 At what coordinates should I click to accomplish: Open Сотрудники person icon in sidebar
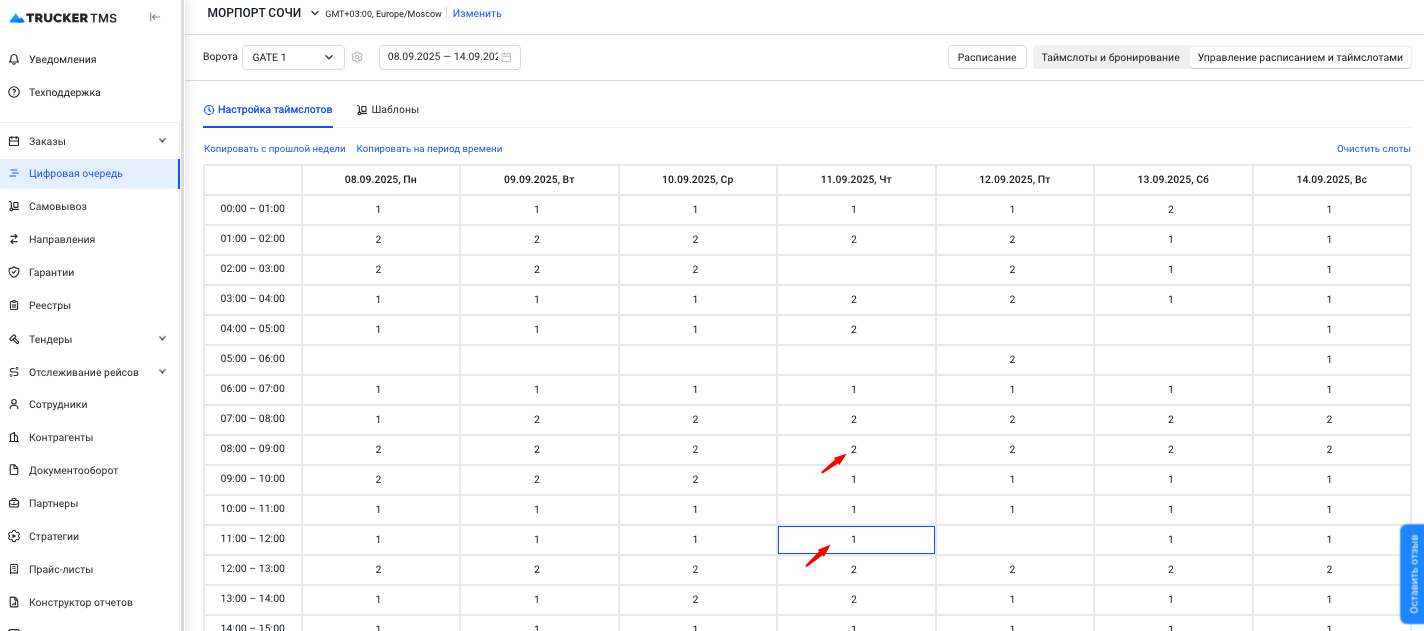14,404
